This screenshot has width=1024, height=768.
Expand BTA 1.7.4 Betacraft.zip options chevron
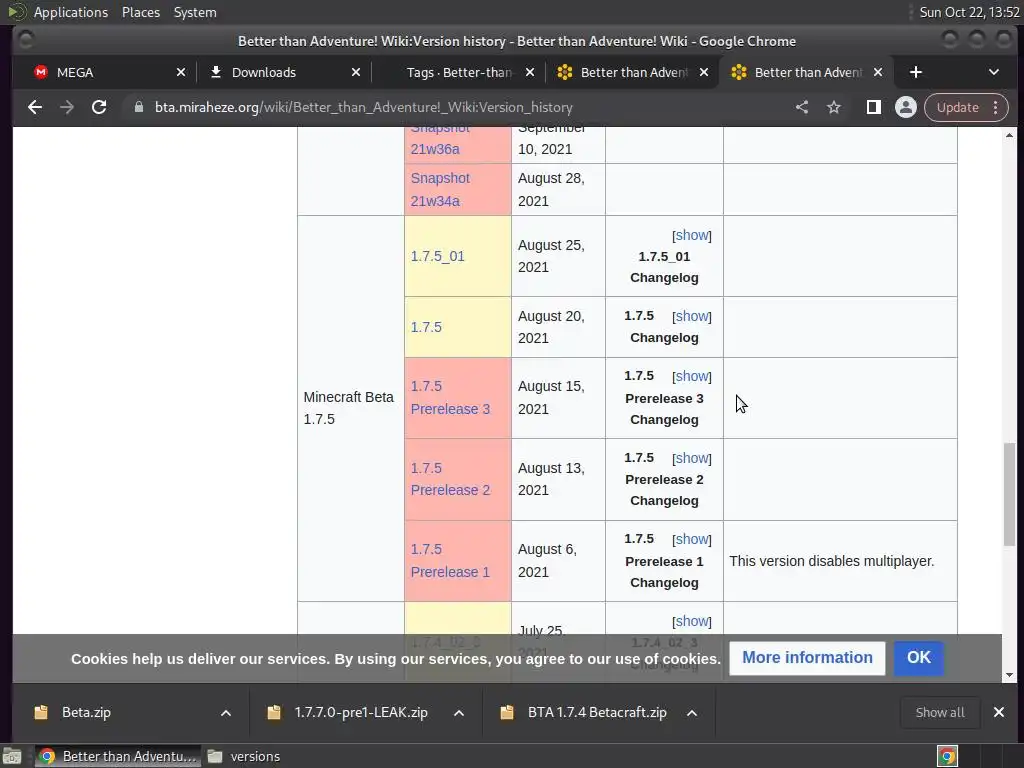tap(692, 712)
